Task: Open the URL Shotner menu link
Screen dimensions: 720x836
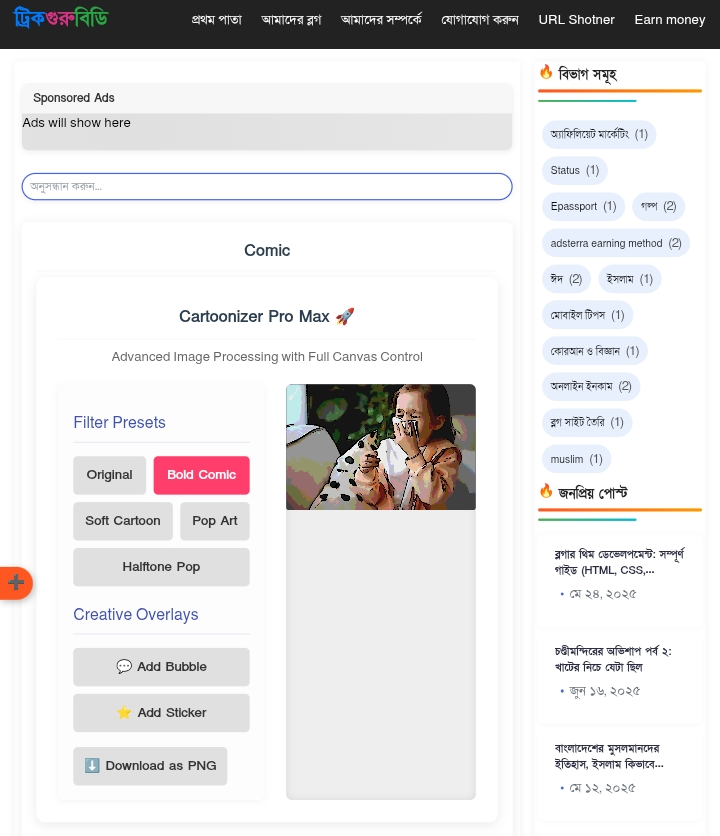Action: tap(576, 20)
